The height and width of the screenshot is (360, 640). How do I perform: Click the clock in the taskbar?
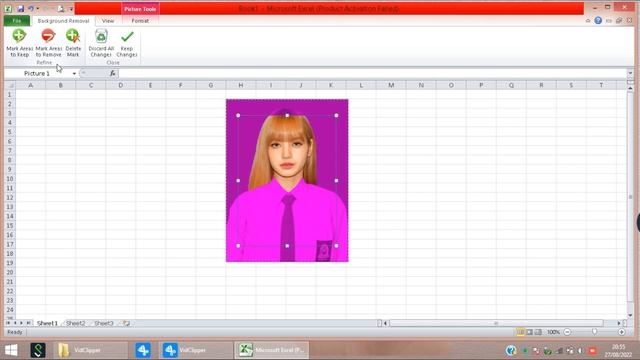(618, 351)
